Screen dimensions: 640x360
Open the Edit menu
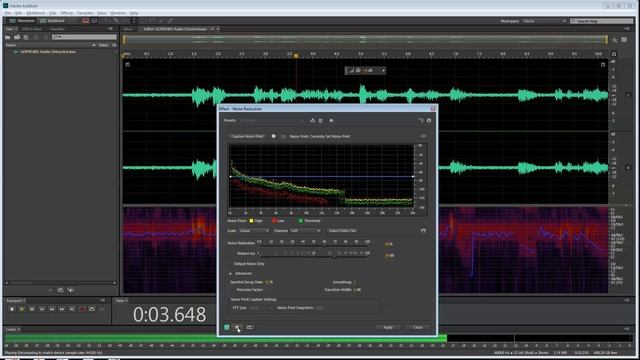coord(19,13)
